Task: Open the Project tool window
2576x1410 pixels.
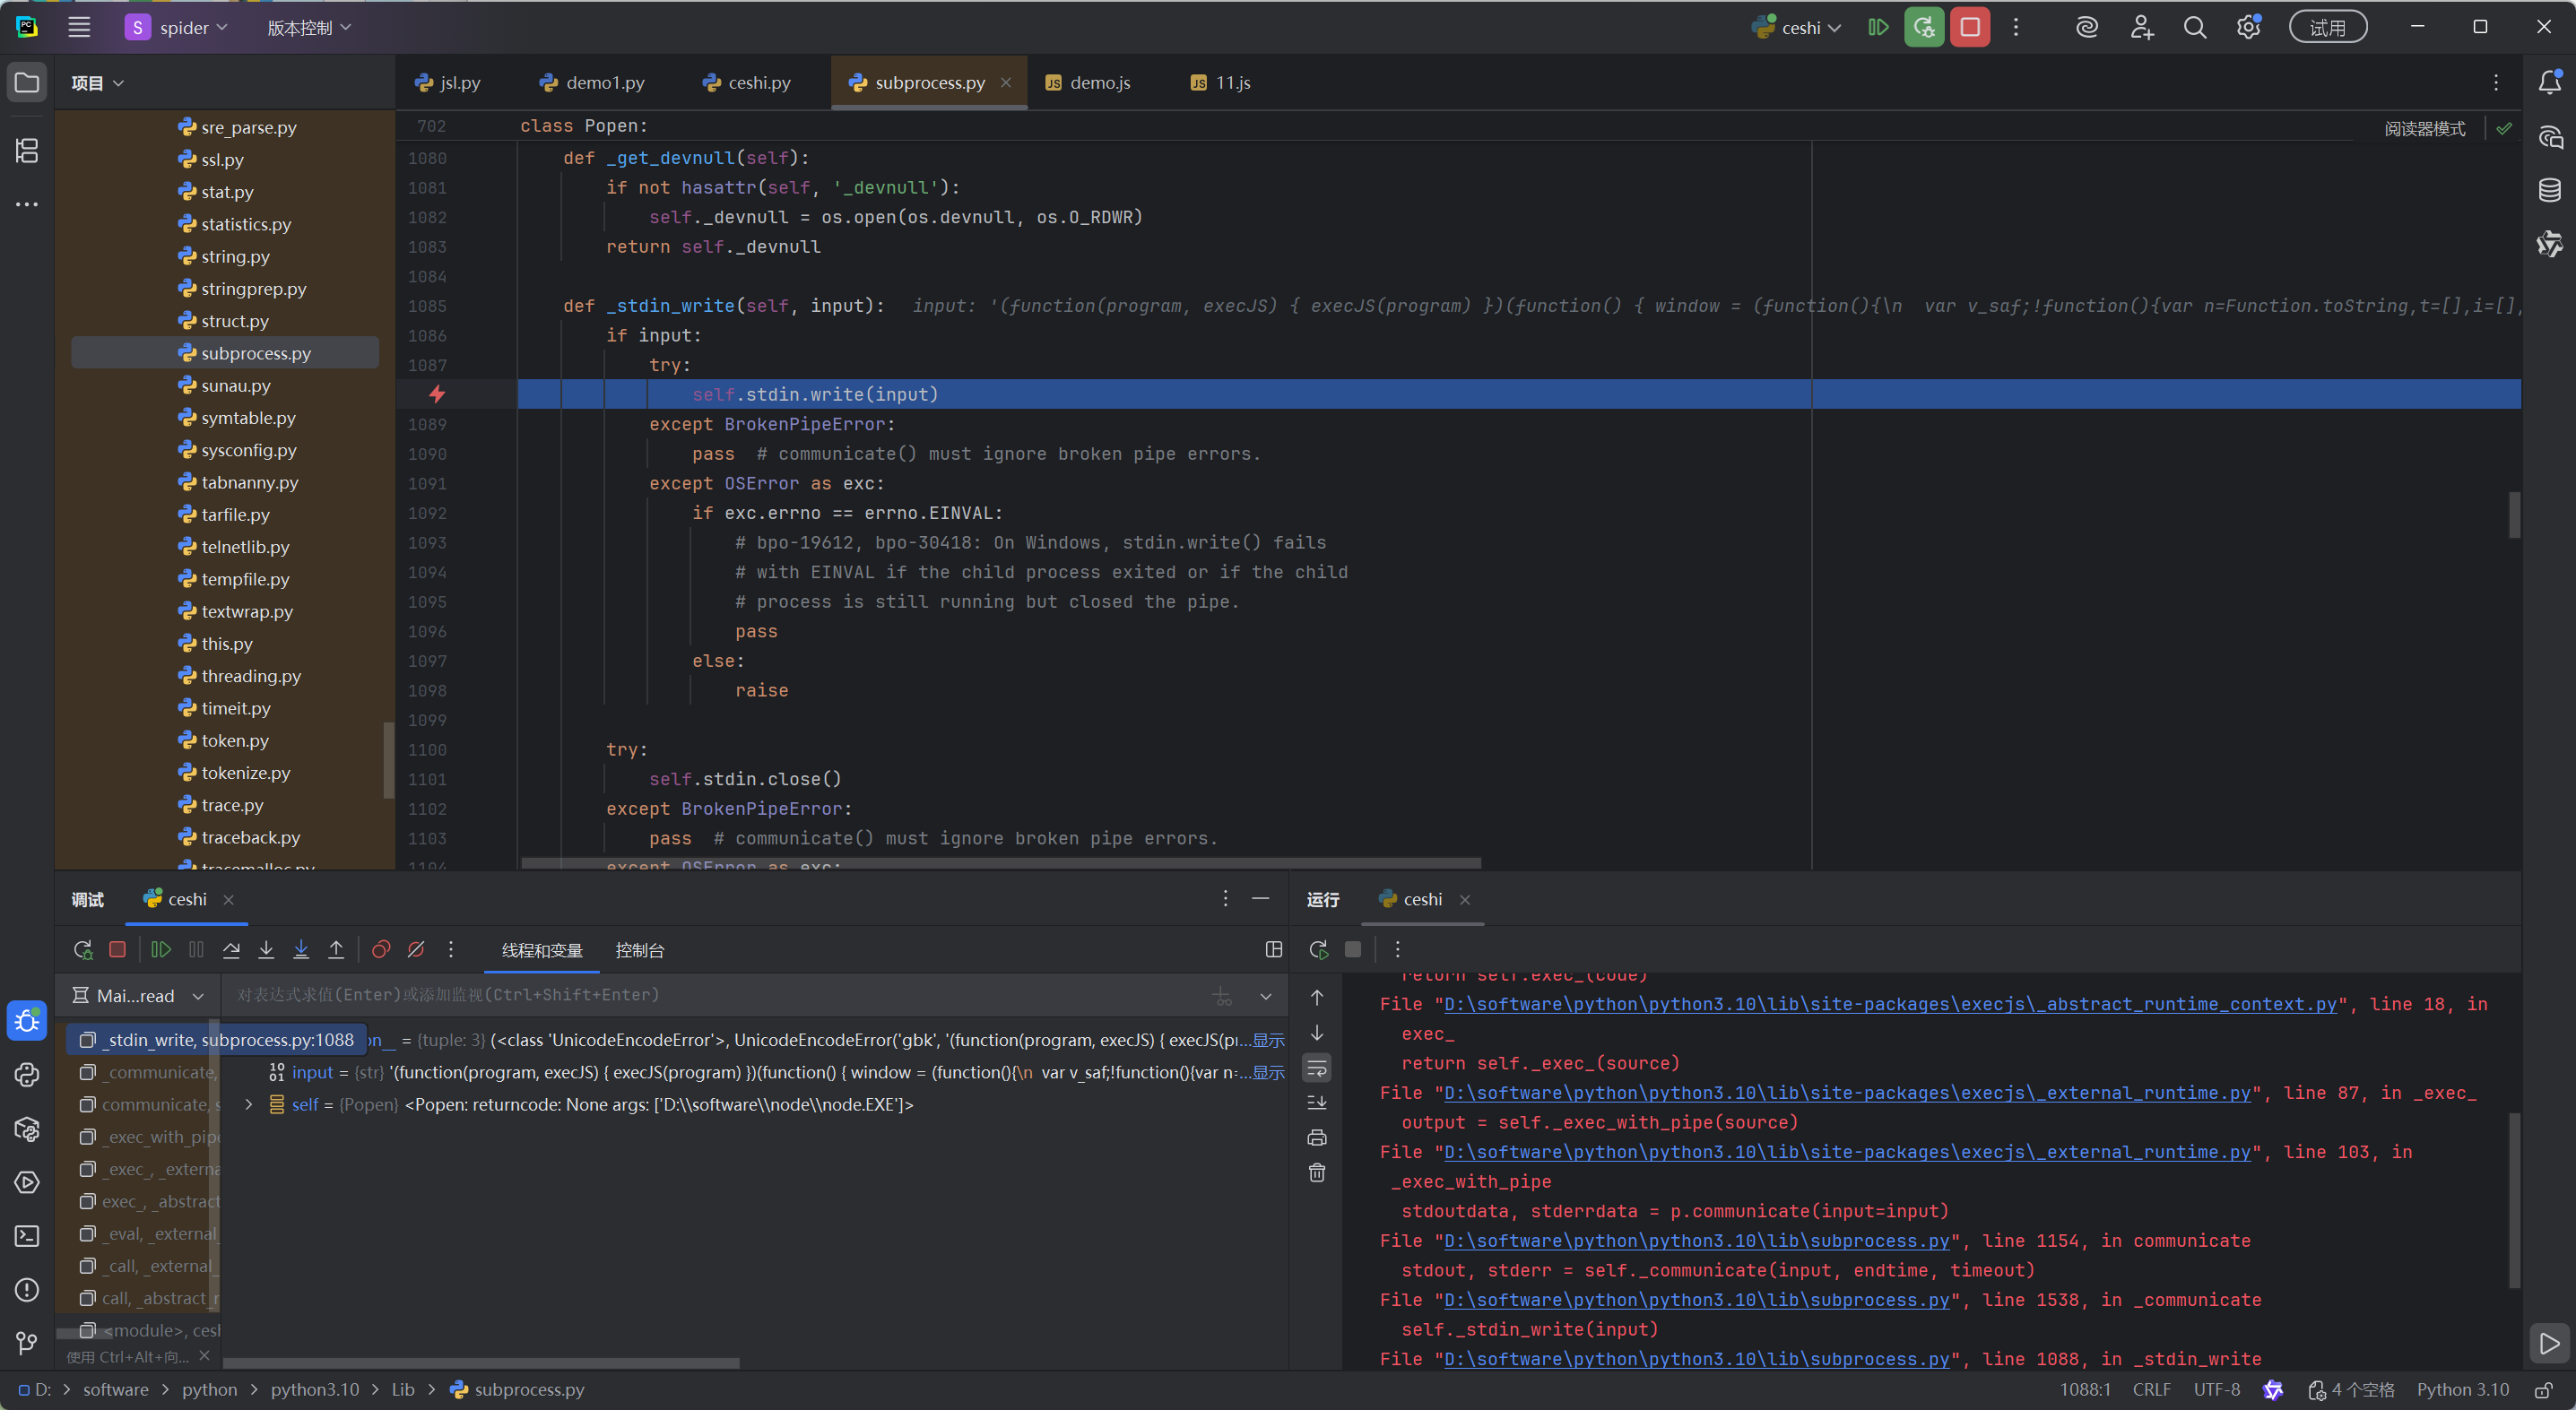Action: tap(27, 82)
